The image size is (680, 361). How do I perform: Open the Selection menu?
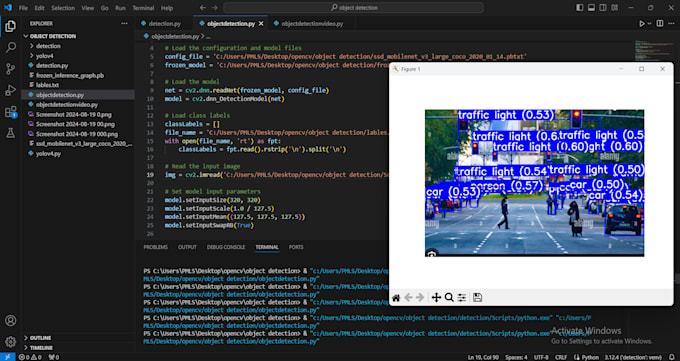(63, 8)
